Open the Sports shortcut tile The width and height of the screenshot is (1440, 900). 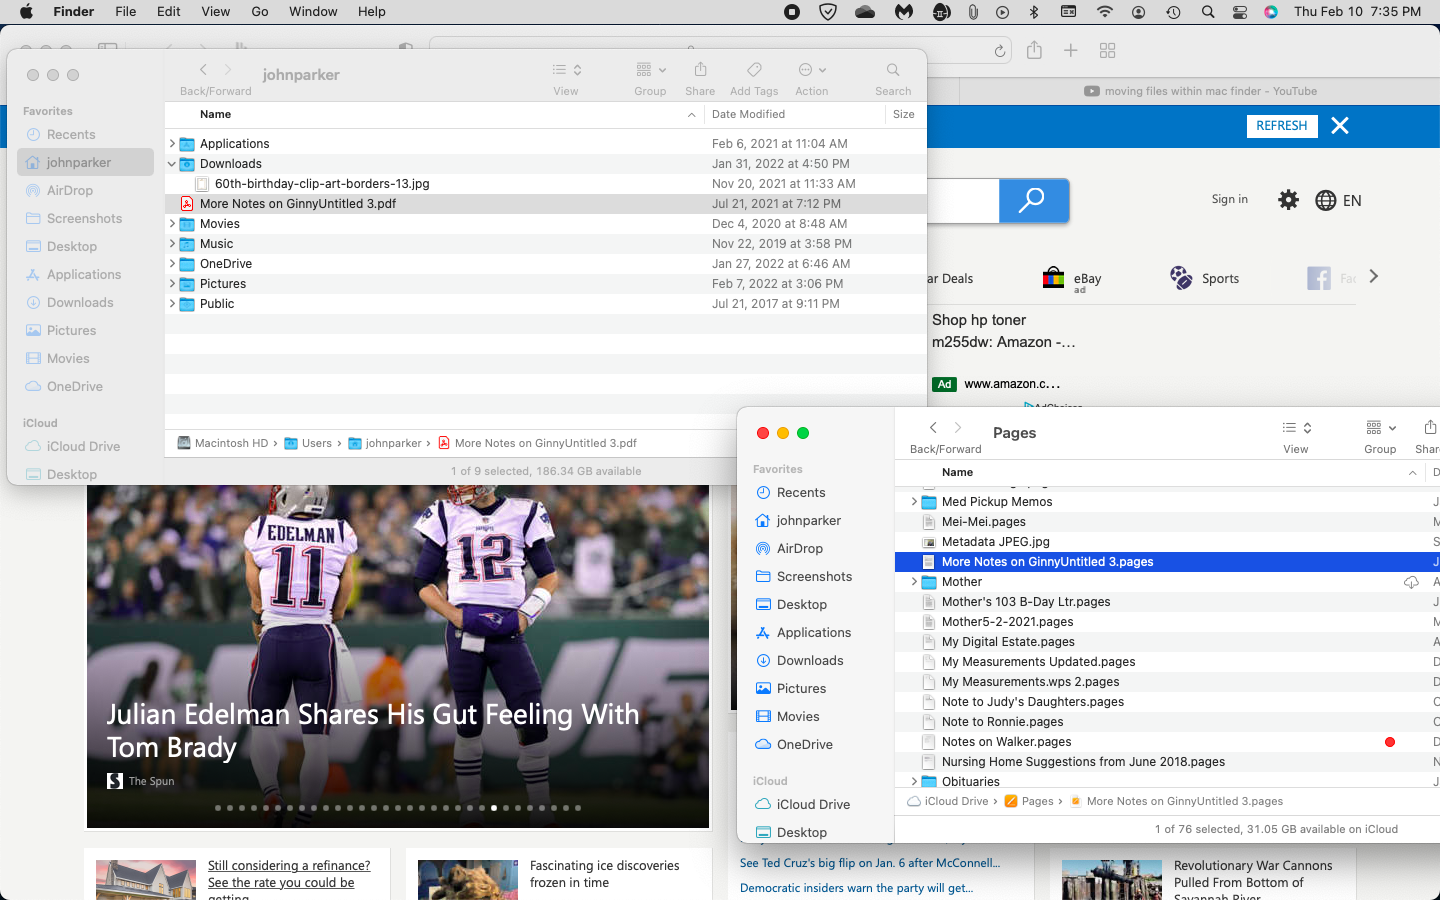(x=1205, y=278)
